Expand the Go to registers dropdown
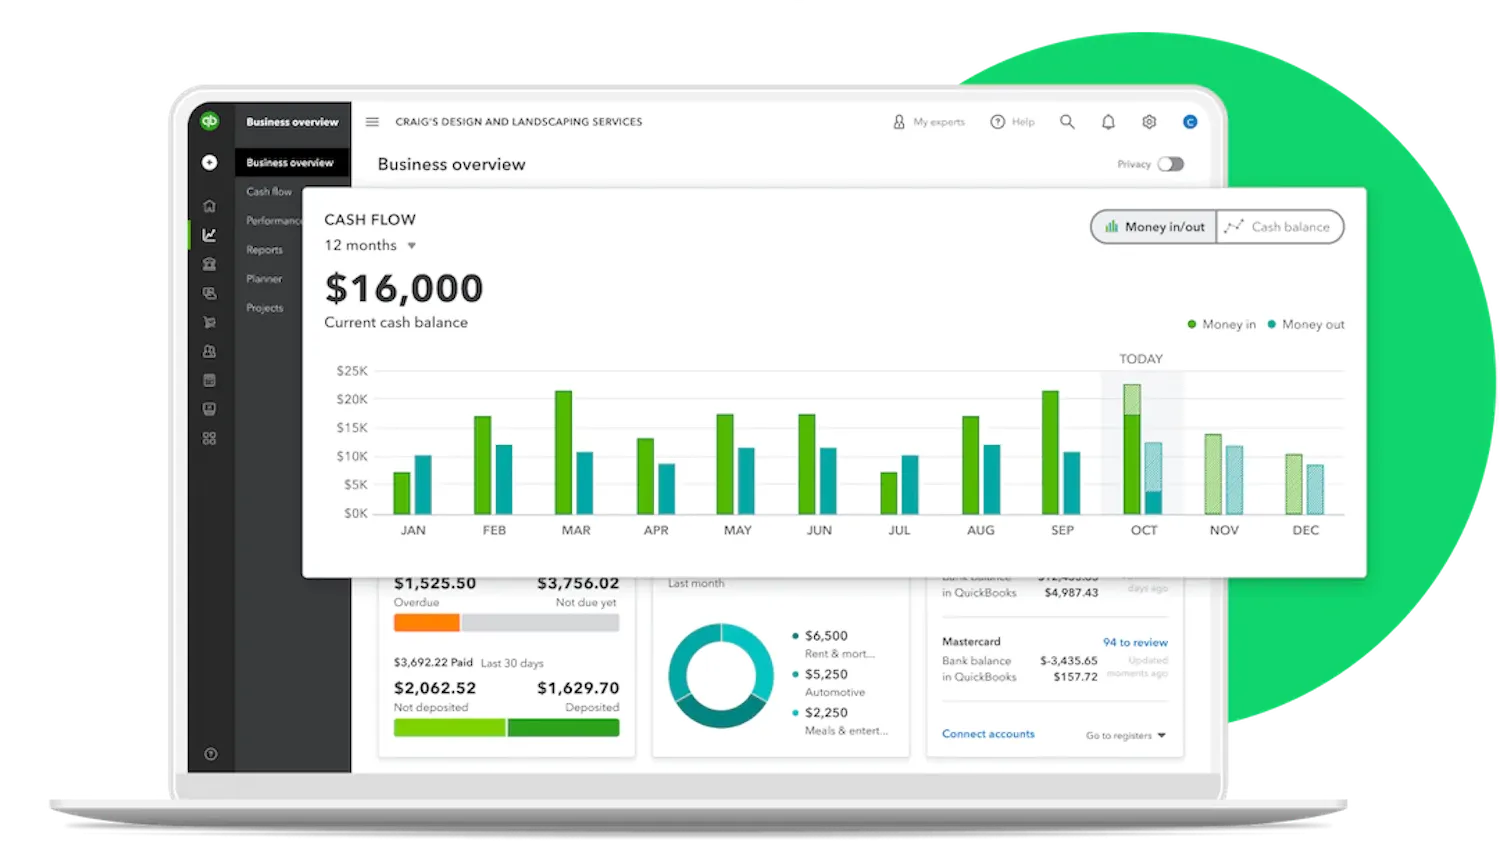1500x841 pixels. click(1126, 736)
